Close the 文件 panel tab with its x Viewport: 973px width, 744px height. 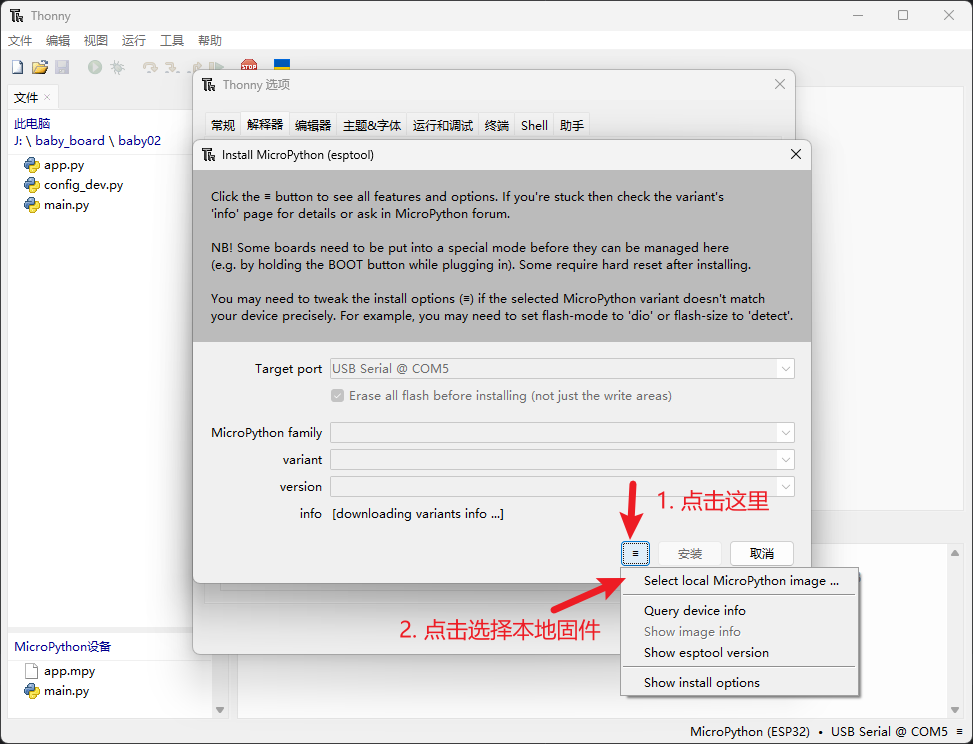click(47, 97)
